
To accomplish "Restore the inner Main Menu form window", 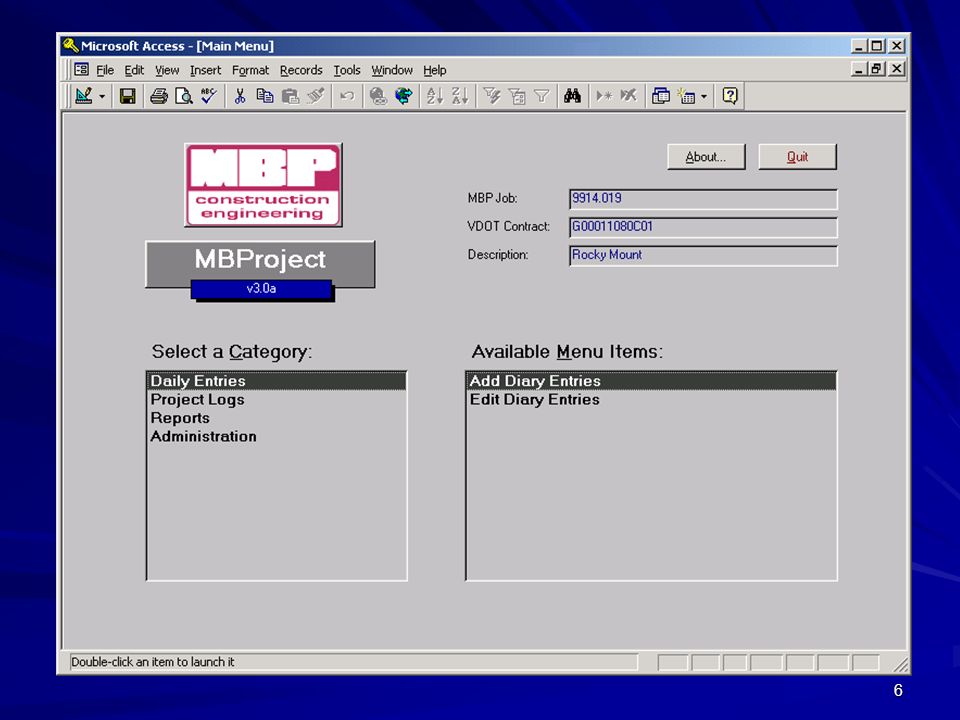I will point(877,69).
